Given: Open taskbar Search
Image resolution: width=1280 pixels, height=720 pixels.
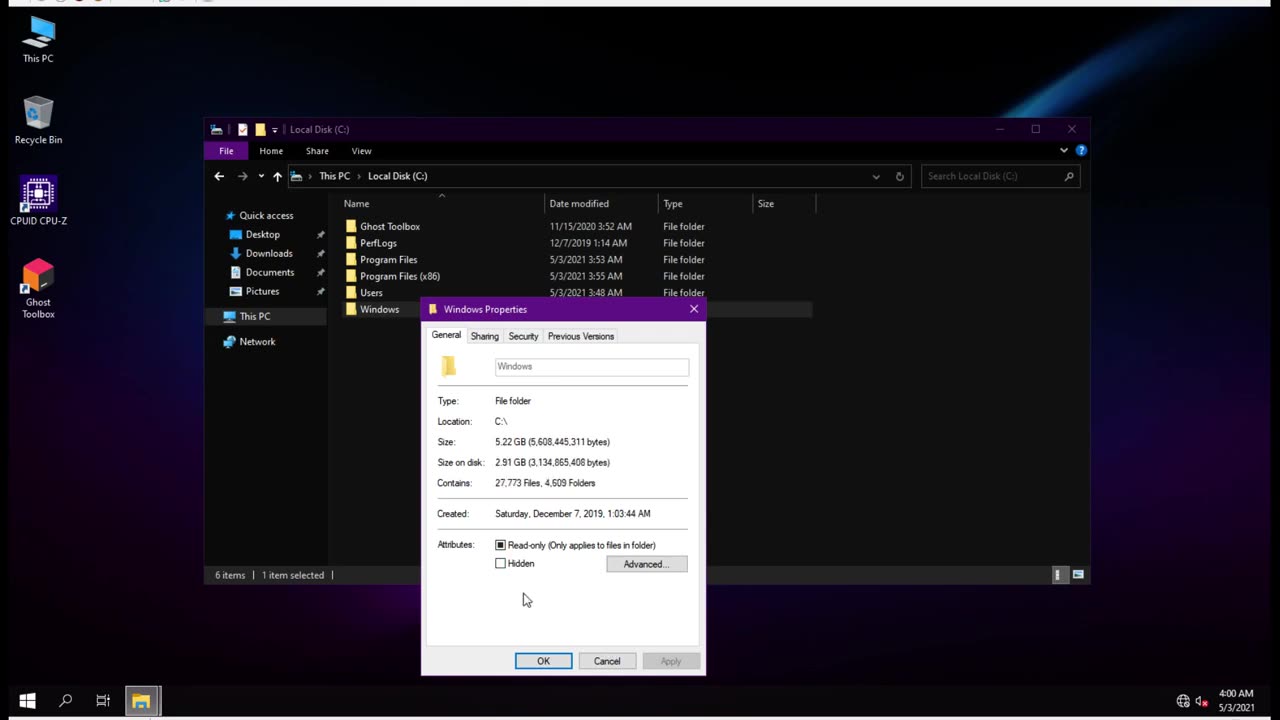Looking at the screenshot, I should click(65, 701).
